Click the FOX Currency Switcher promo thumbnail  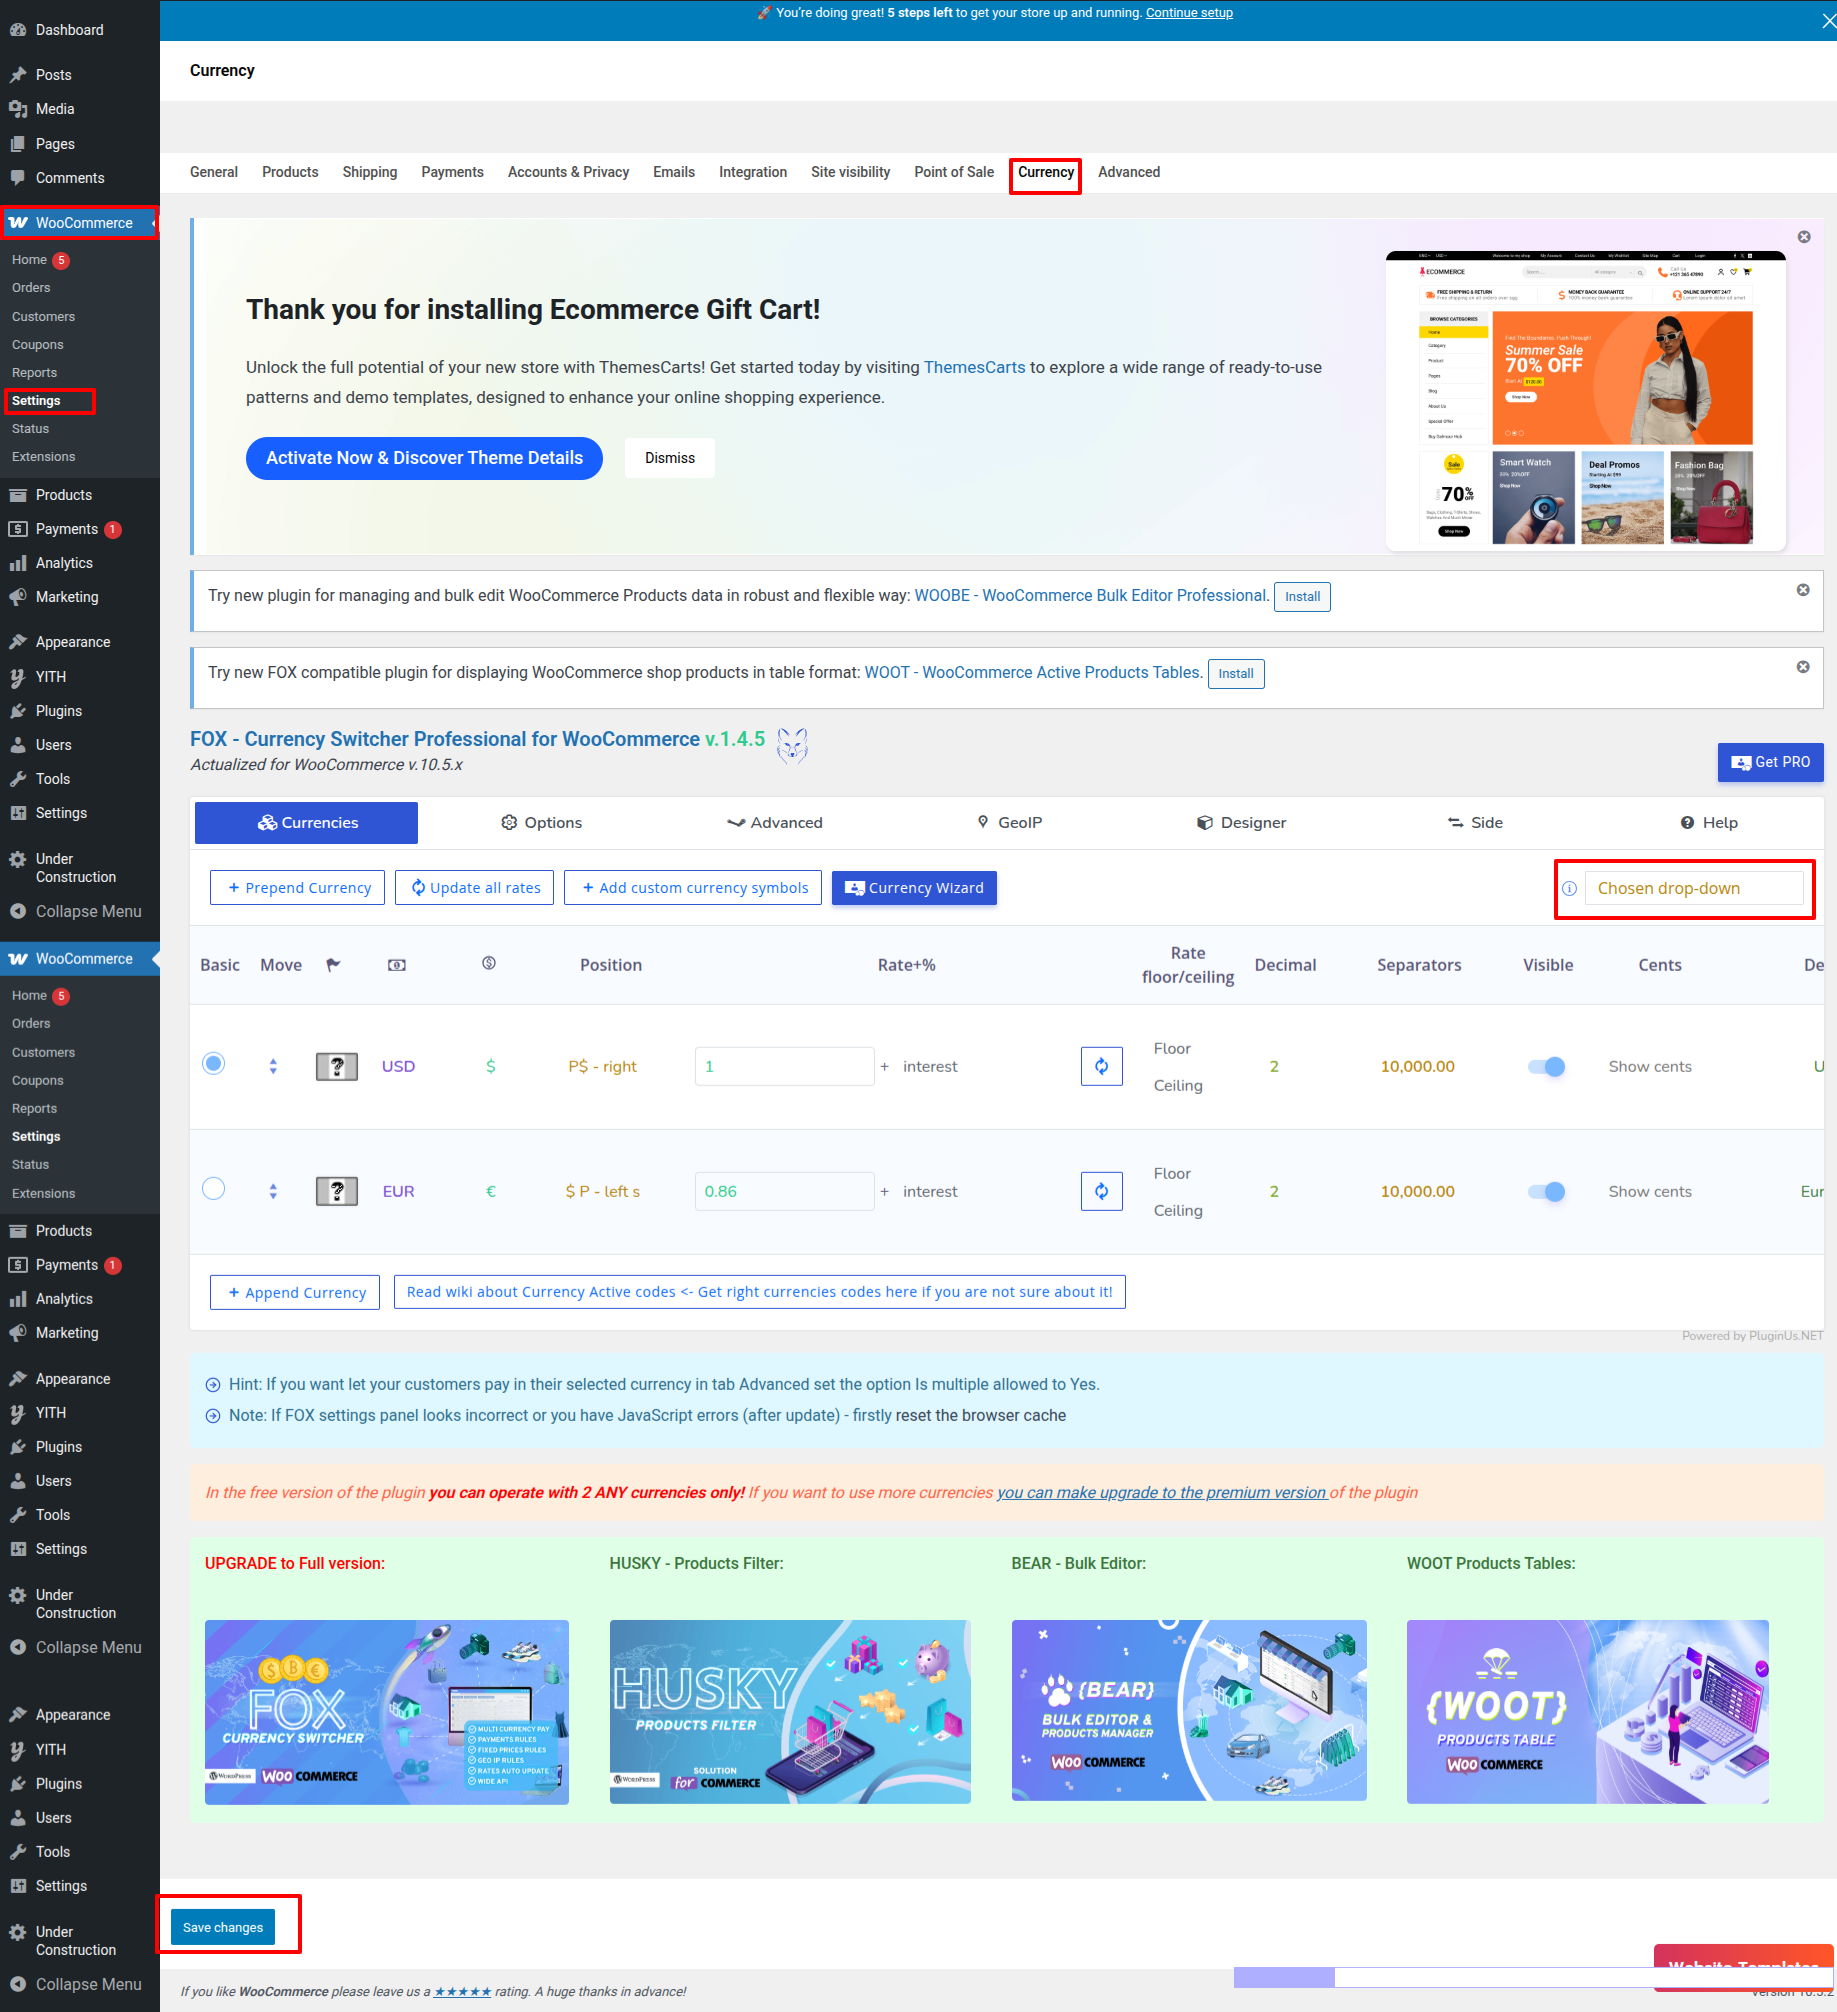tap(387, 1713)
